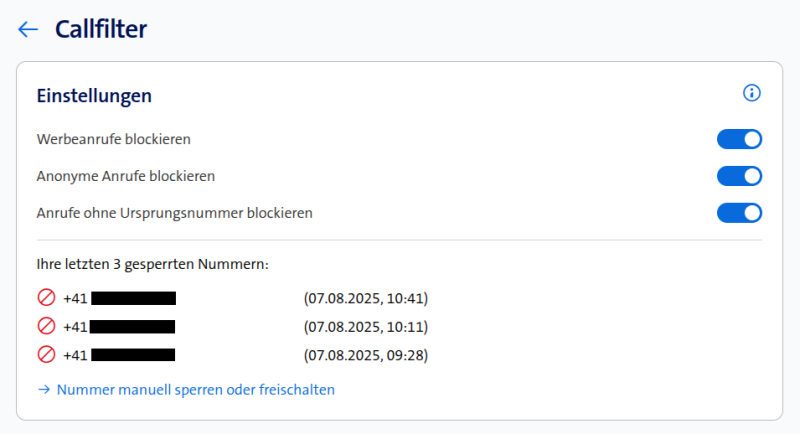
Task: Click the 'Werbeanrufe blockieren' label text
Action: pos(113,139)
